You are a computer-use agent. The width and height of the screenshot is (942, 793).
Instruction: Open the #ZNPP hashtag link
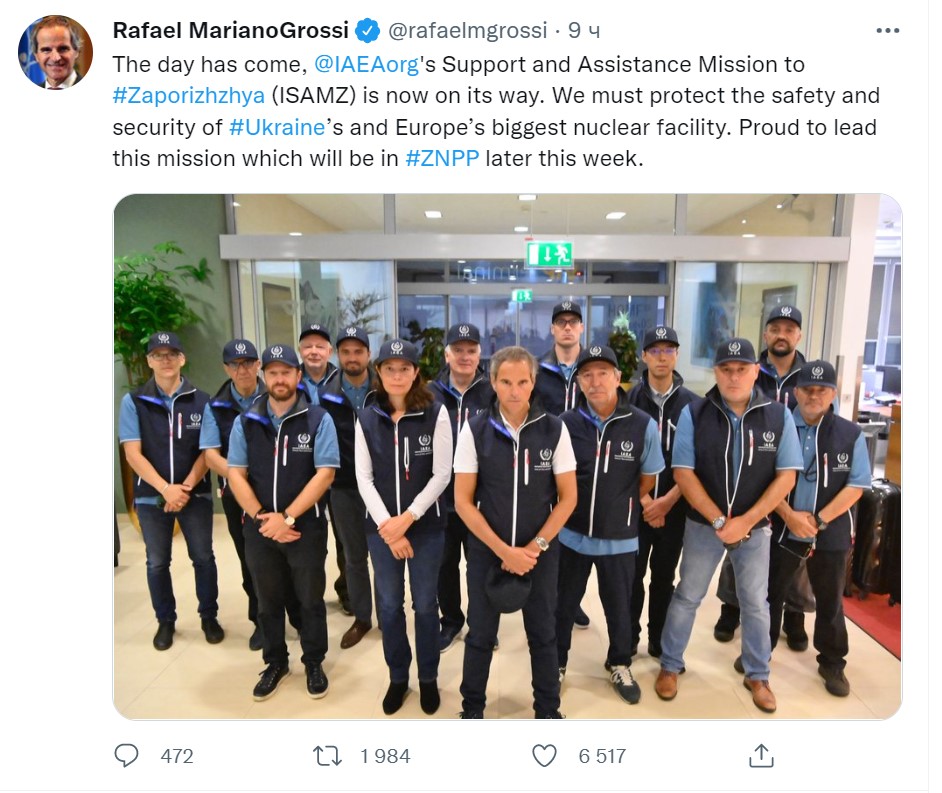click(442, 159)
